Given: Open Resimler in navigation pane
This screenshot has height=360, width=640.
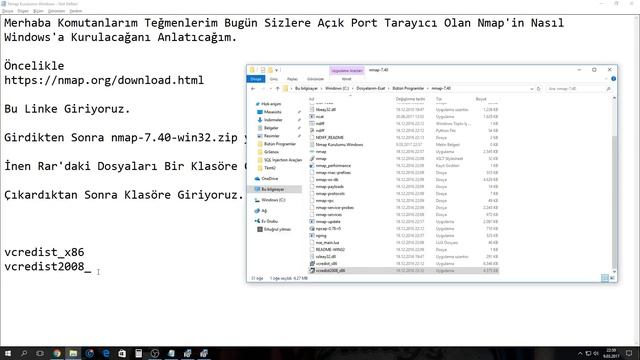Looking at the screenshot, I should click(x=271, y=136).
